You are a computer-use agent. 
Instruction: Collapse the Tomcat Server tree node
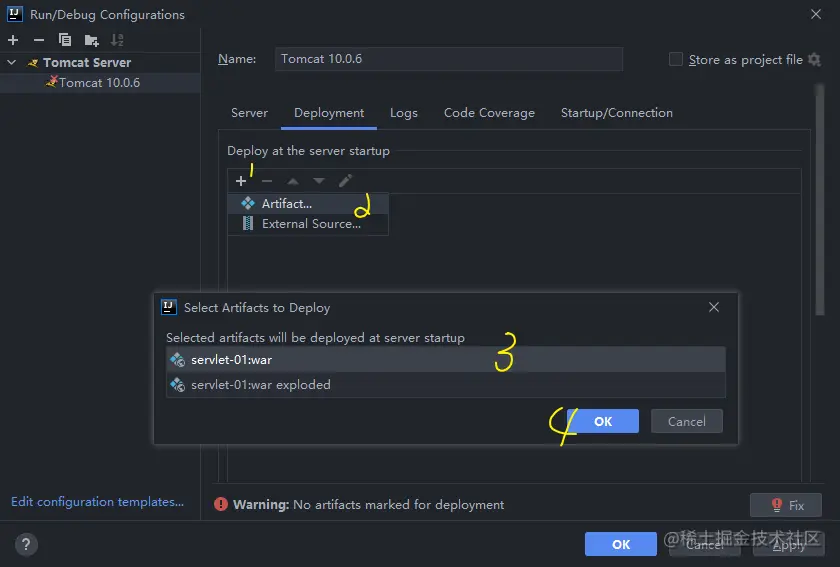click(x=11, y=62)
